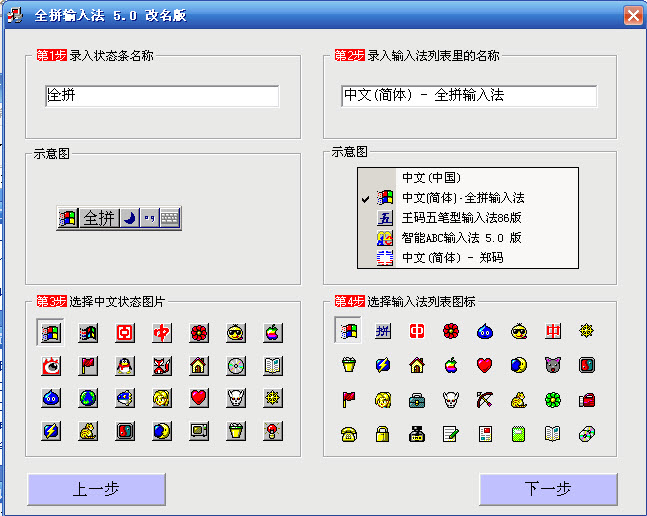The height and width of the screenshot is (516, 647).
Task: Select the sunglasses smiley in step 3 grid
Action: point(236,332)
